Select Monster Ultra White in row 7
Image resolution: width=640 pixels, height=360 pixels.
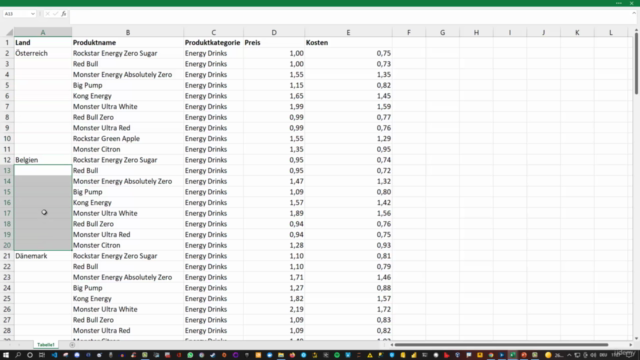pyautogui.click(x=128, y=107)
